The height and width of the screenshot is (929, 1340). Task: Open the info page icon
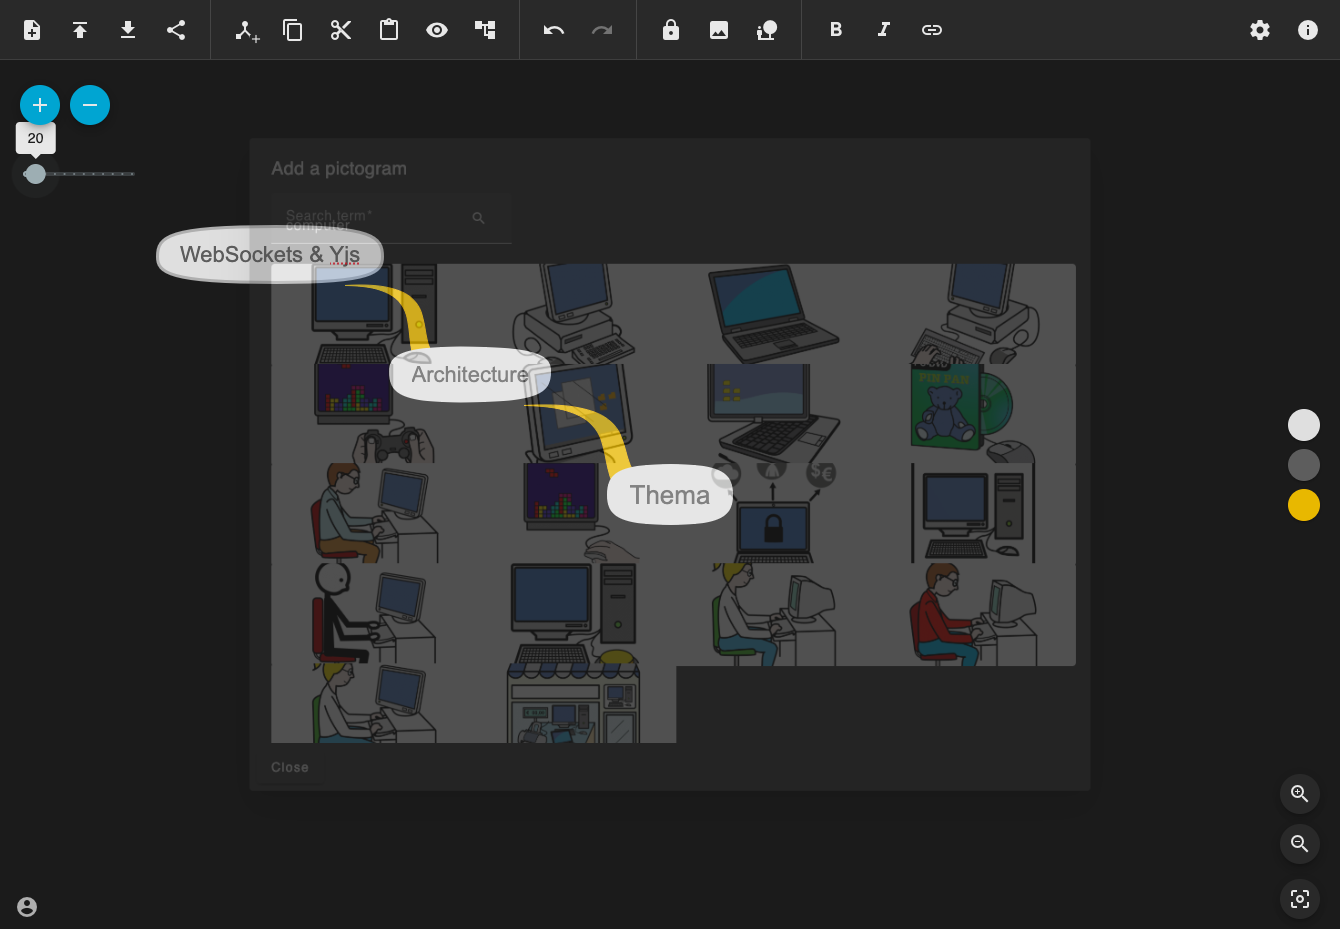click(1308, 30)
